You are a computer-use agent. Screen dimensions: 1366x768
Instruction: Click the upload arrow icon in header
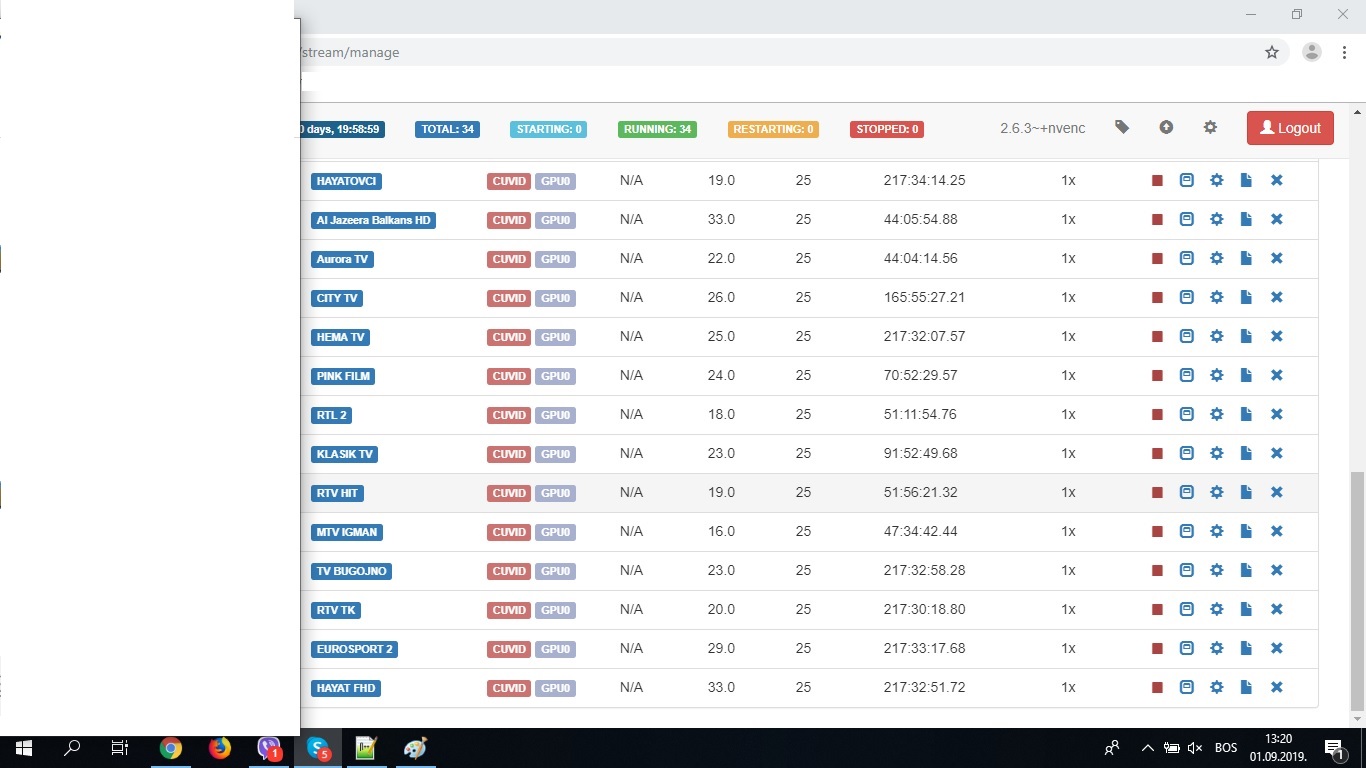tap(1166, 127)
